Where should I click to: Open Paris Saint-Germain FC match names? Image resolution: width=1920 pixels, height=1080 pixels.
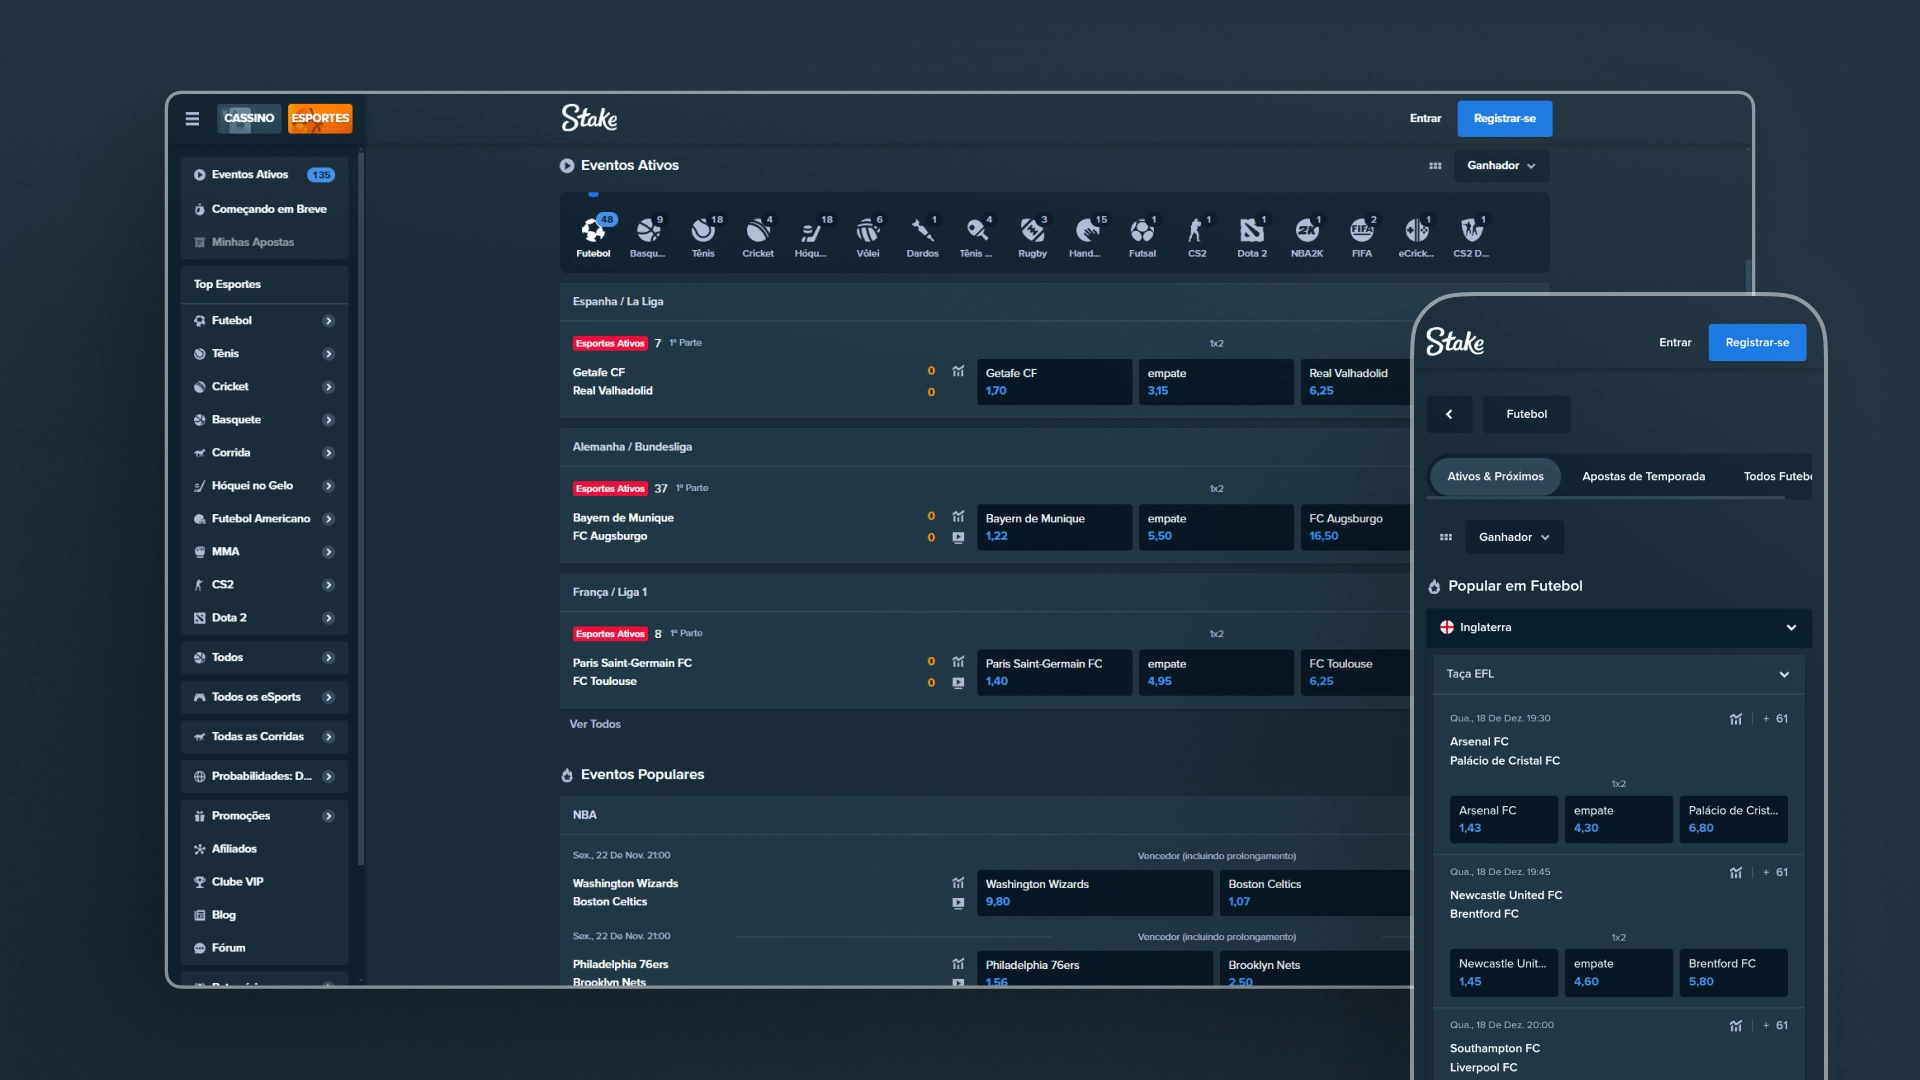coord(632,672)
